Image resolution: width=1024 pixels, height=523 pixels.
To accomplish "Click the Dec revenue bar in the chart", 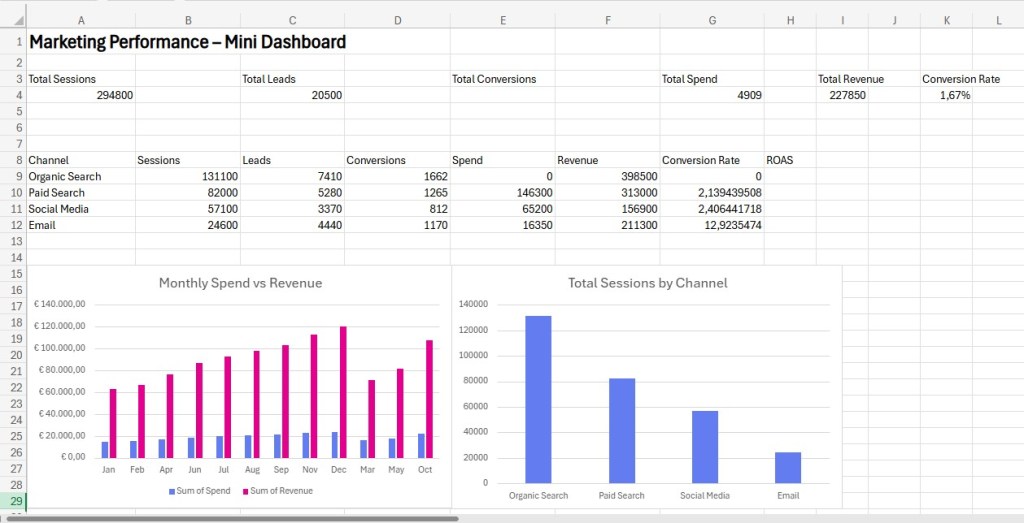I will (343, 392).
